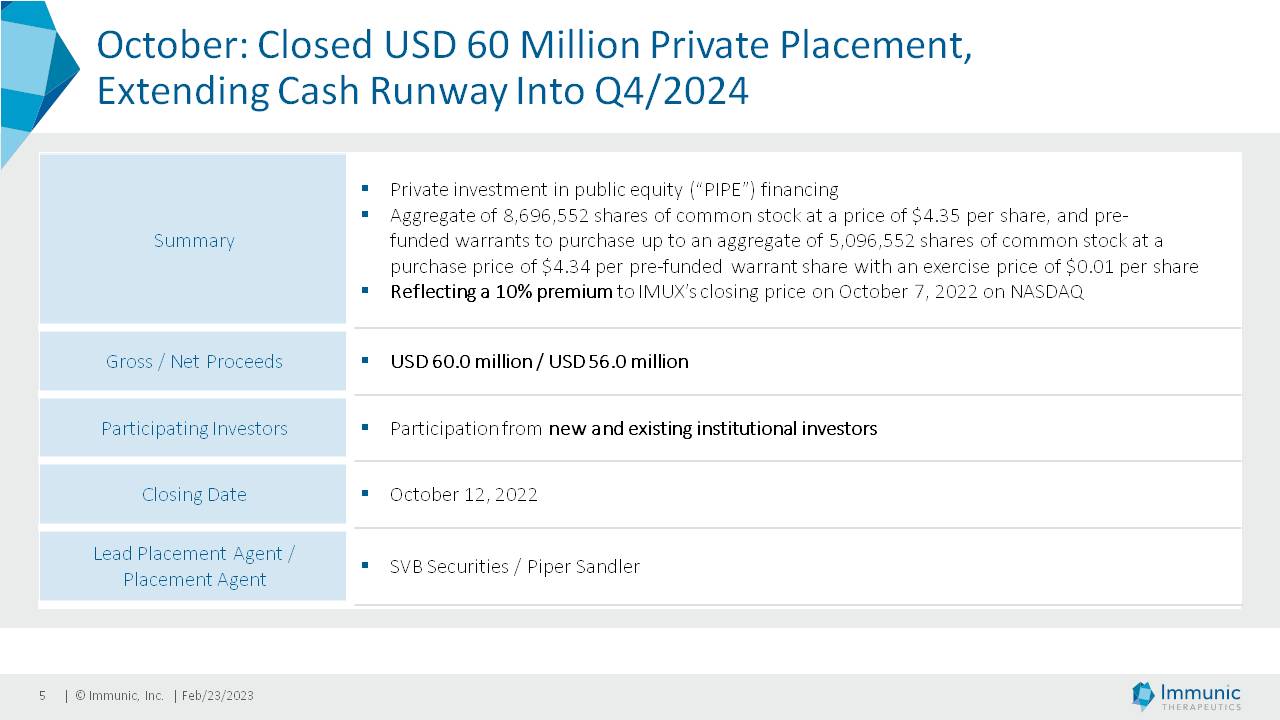The height and width of the screenshot is (720, 1280).
Task: Click the bold "Reflecting a 10% premium" text
Action: [x=500, y=292]
